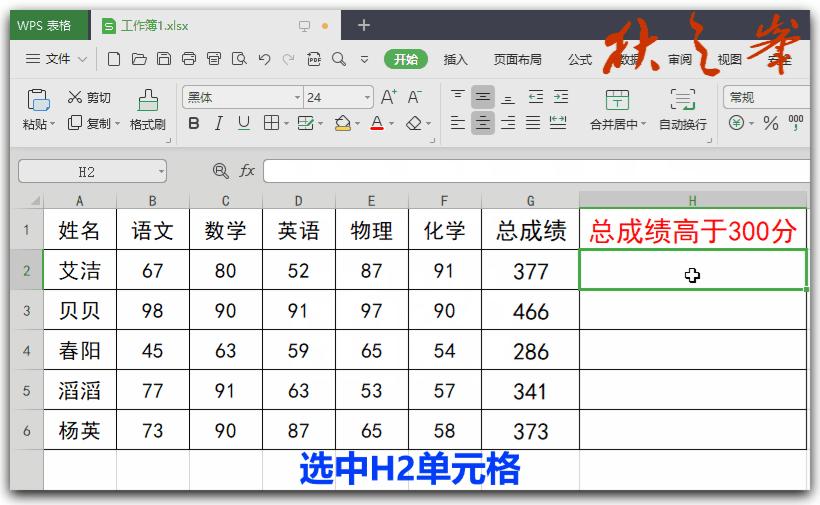The image size is (820, 505).
Task: Export to PDF icon
Action: pos(314,59)
